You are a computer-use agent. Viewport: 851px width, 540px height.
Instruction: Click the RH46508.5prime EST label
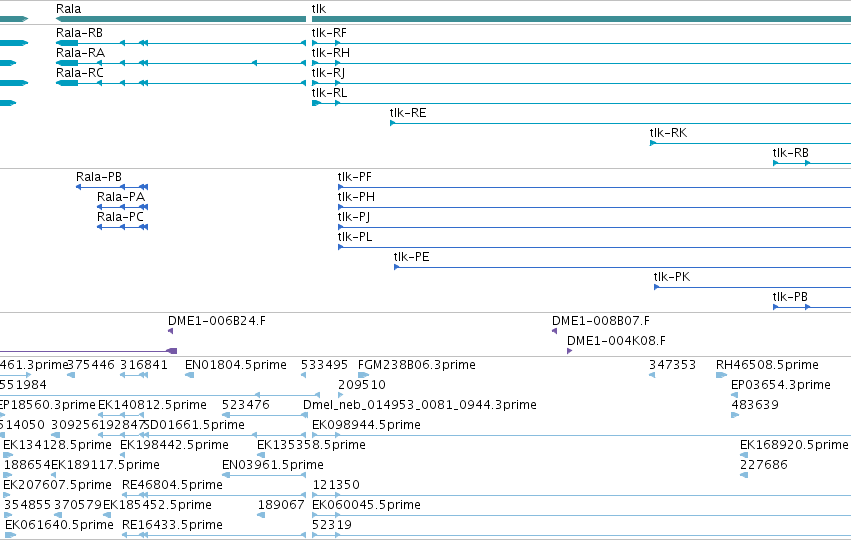point(767,365)
